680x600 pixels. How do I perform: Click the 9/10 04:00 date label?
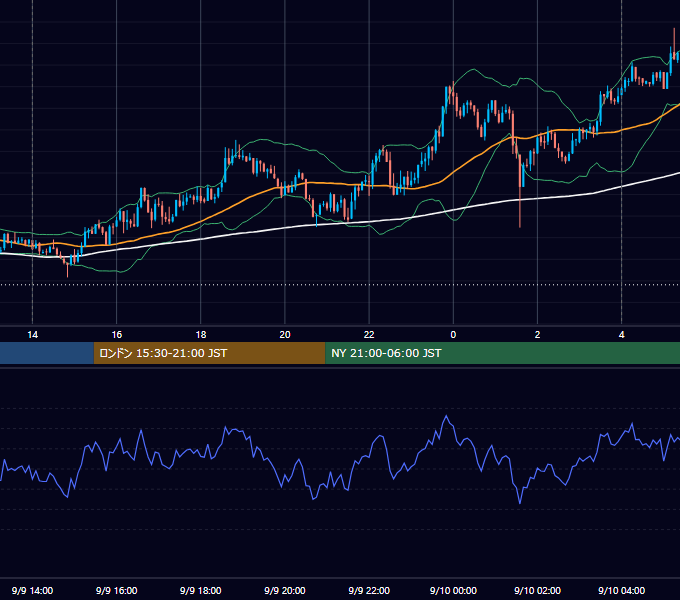click(621, 591)
